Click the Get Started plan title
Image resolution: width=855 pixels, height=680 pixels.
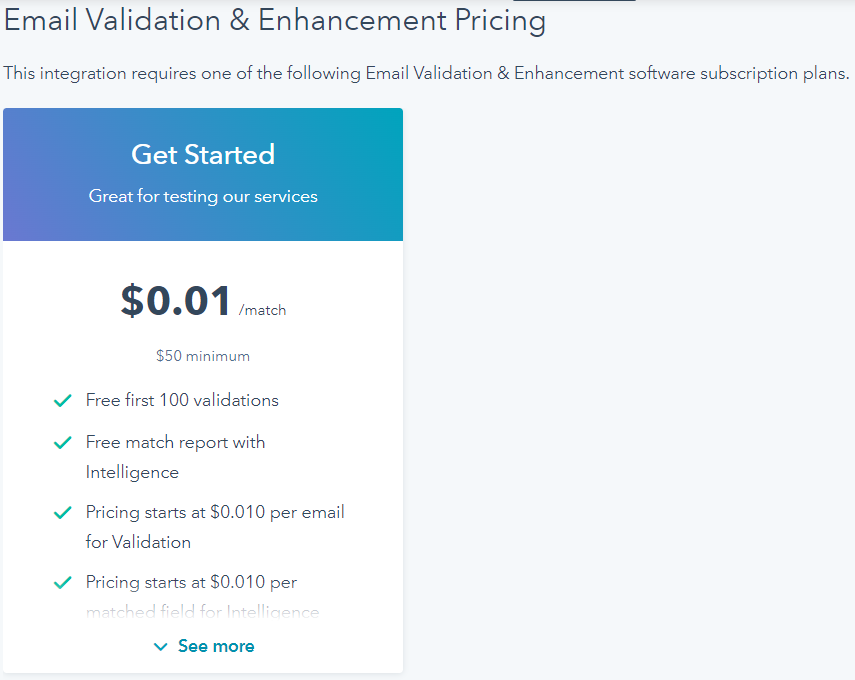pyautogui.click(x=203, y=155)
